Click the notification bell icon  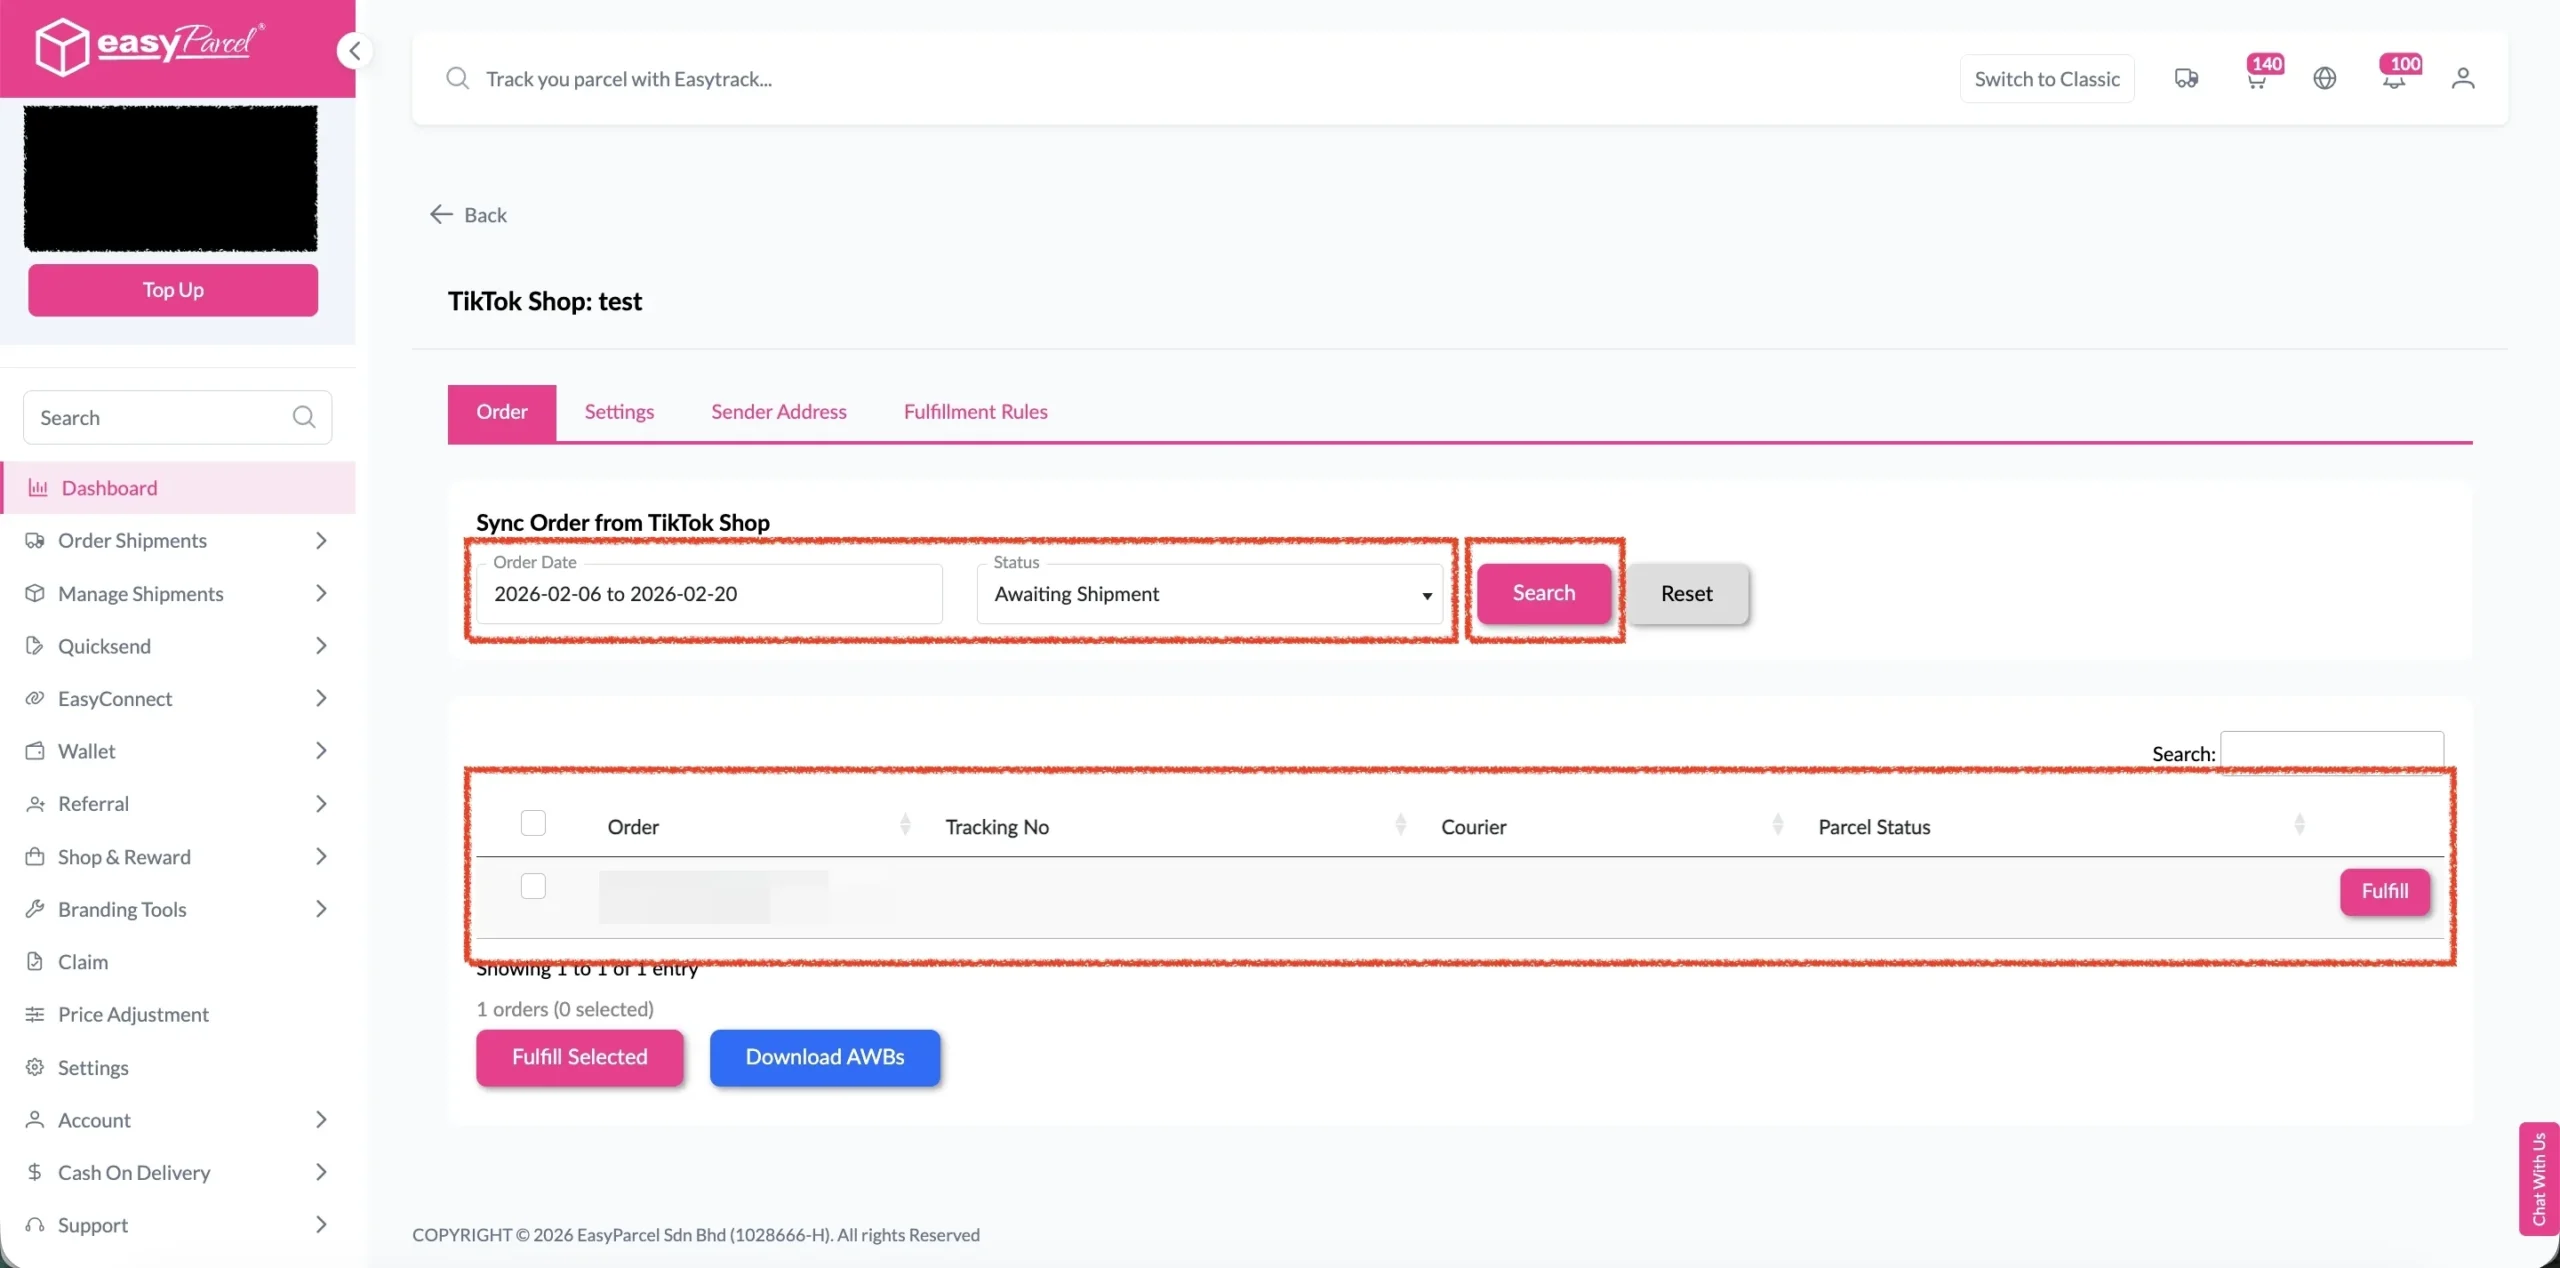coord(2393,79)
